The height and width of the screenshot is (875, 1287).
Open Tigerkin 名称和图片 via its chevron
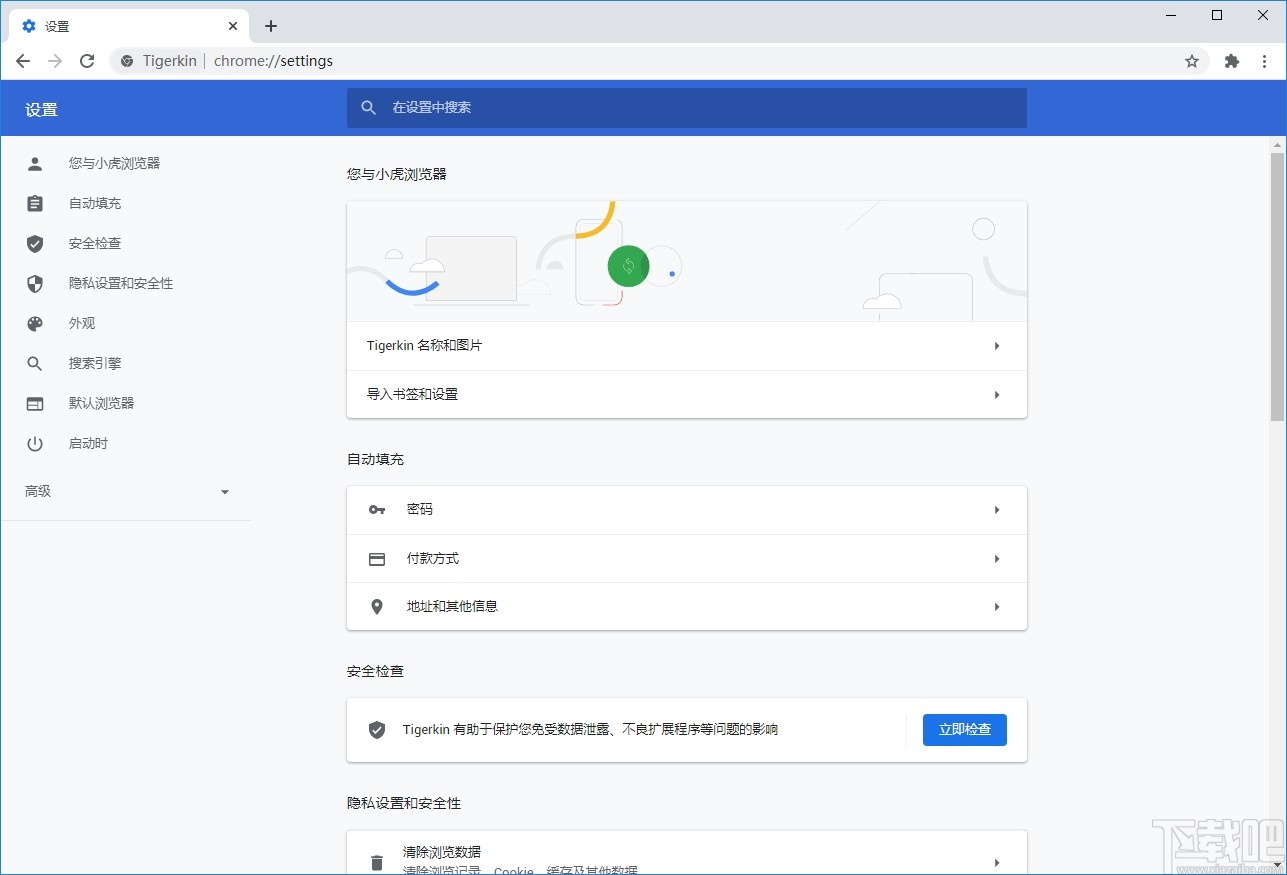[996, 345]
